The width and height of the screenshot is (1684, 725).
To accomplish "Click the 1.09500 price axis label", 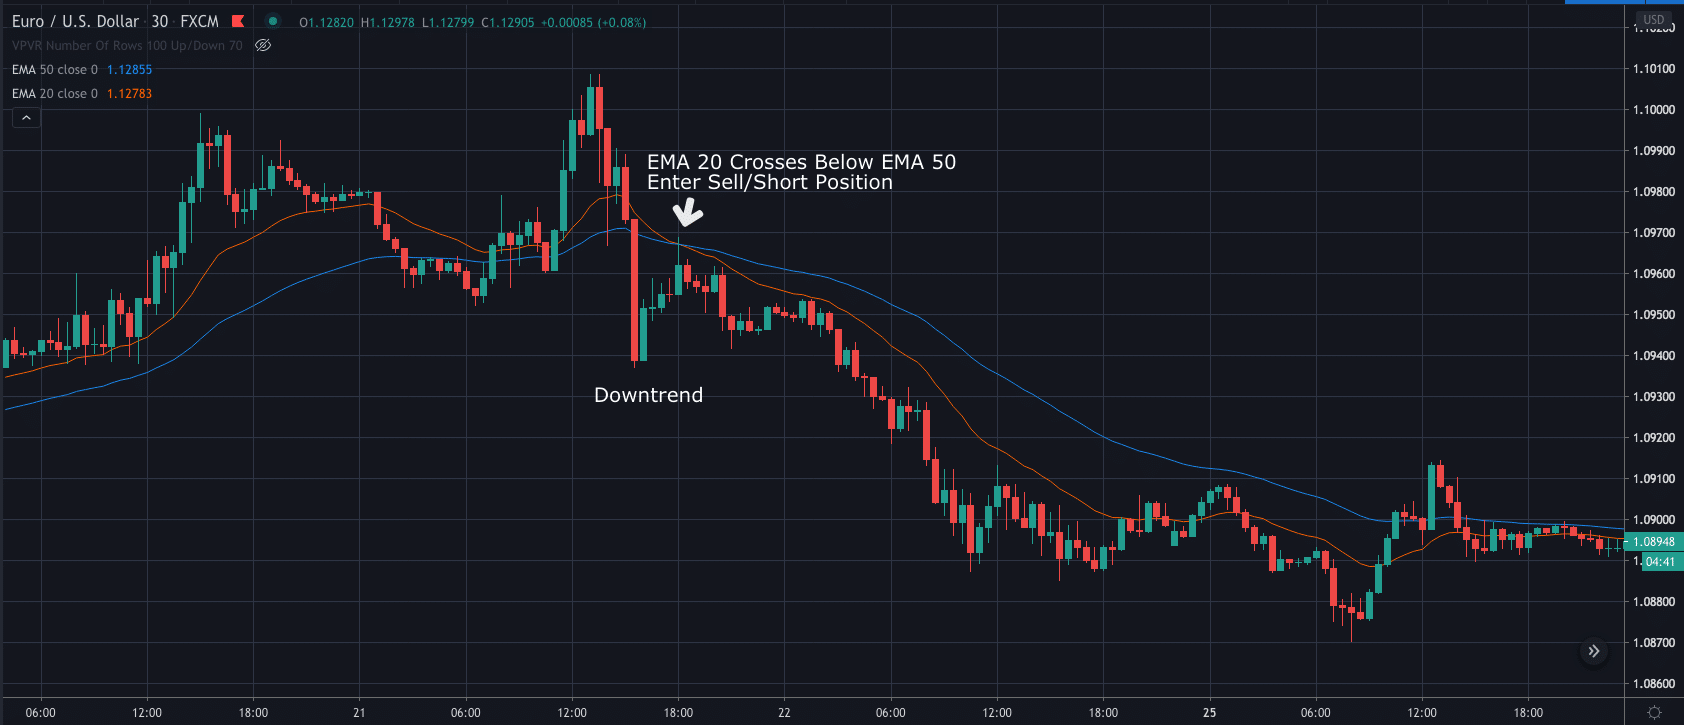I will pyautogui.click(x=1654, y=314).
